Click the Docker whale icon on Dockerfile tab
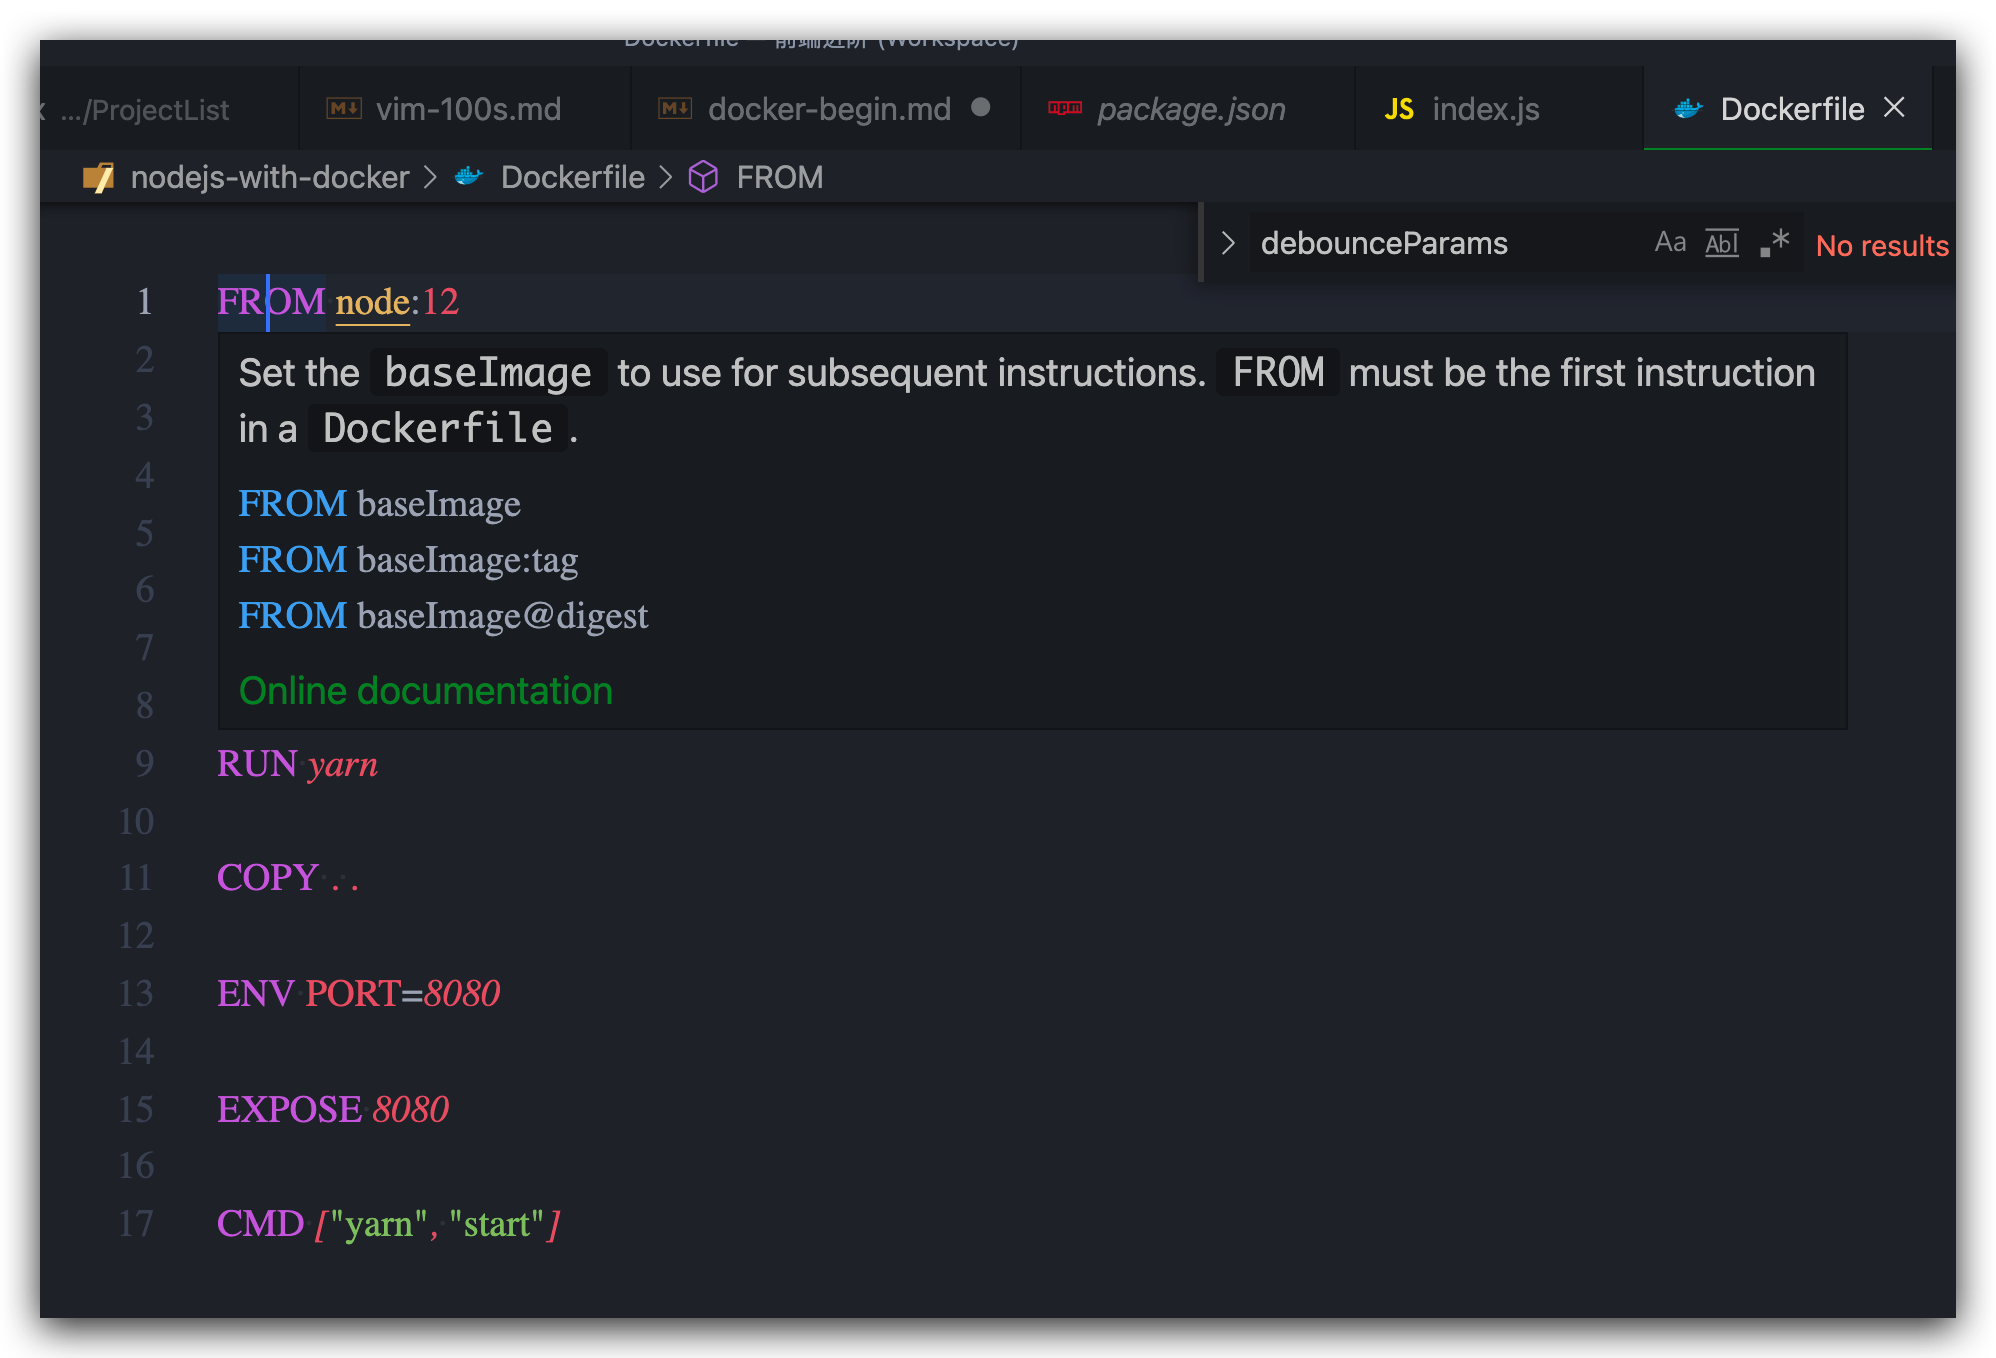Image resolution: width=1996 pixels, height=1358 pixels. pyautogui.click(x=1688, y=109)
